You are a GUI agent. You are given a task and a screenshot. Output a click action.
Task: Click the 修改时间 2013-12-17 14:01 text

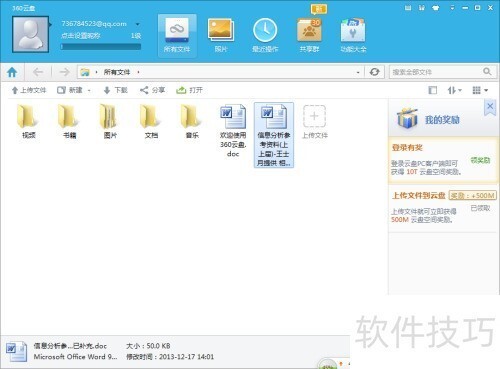[170, 357]
